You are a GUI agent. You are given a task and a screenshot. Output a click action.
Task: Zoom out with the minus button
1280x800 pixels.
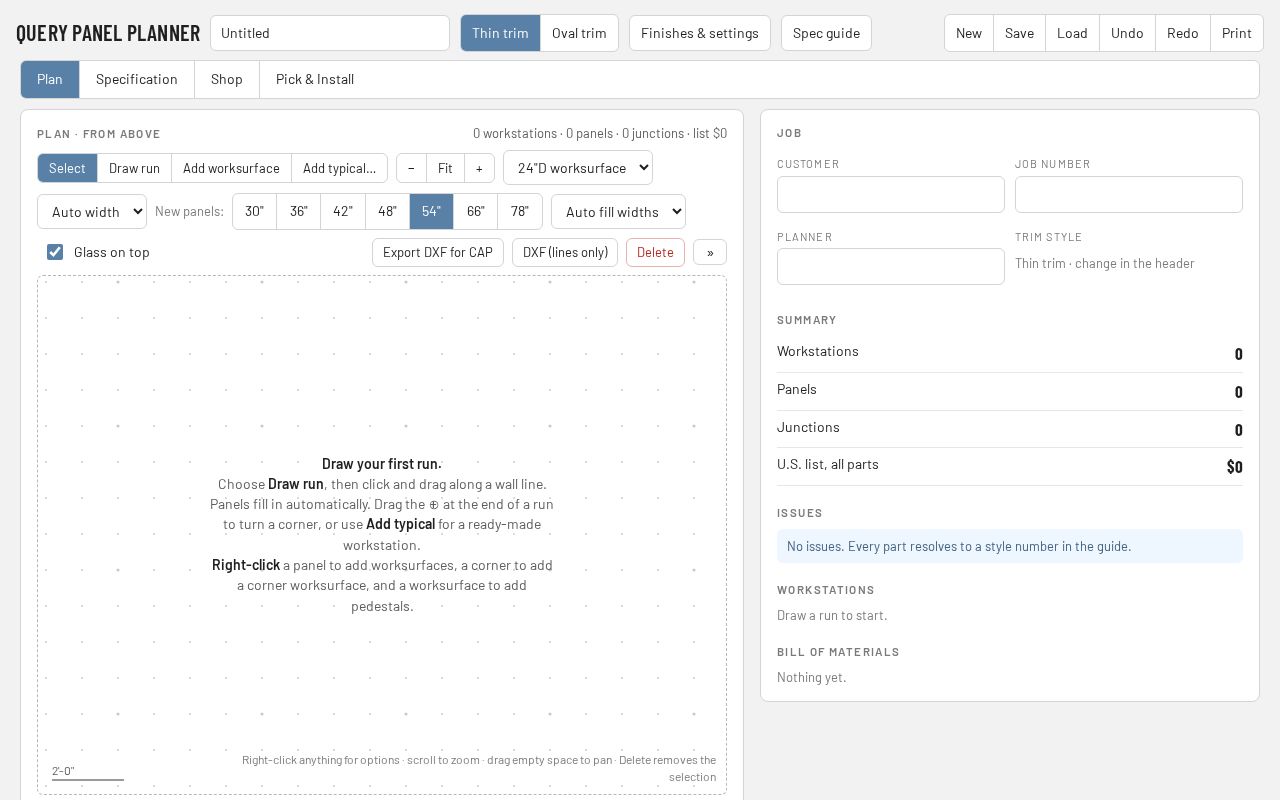click(411, 168)
